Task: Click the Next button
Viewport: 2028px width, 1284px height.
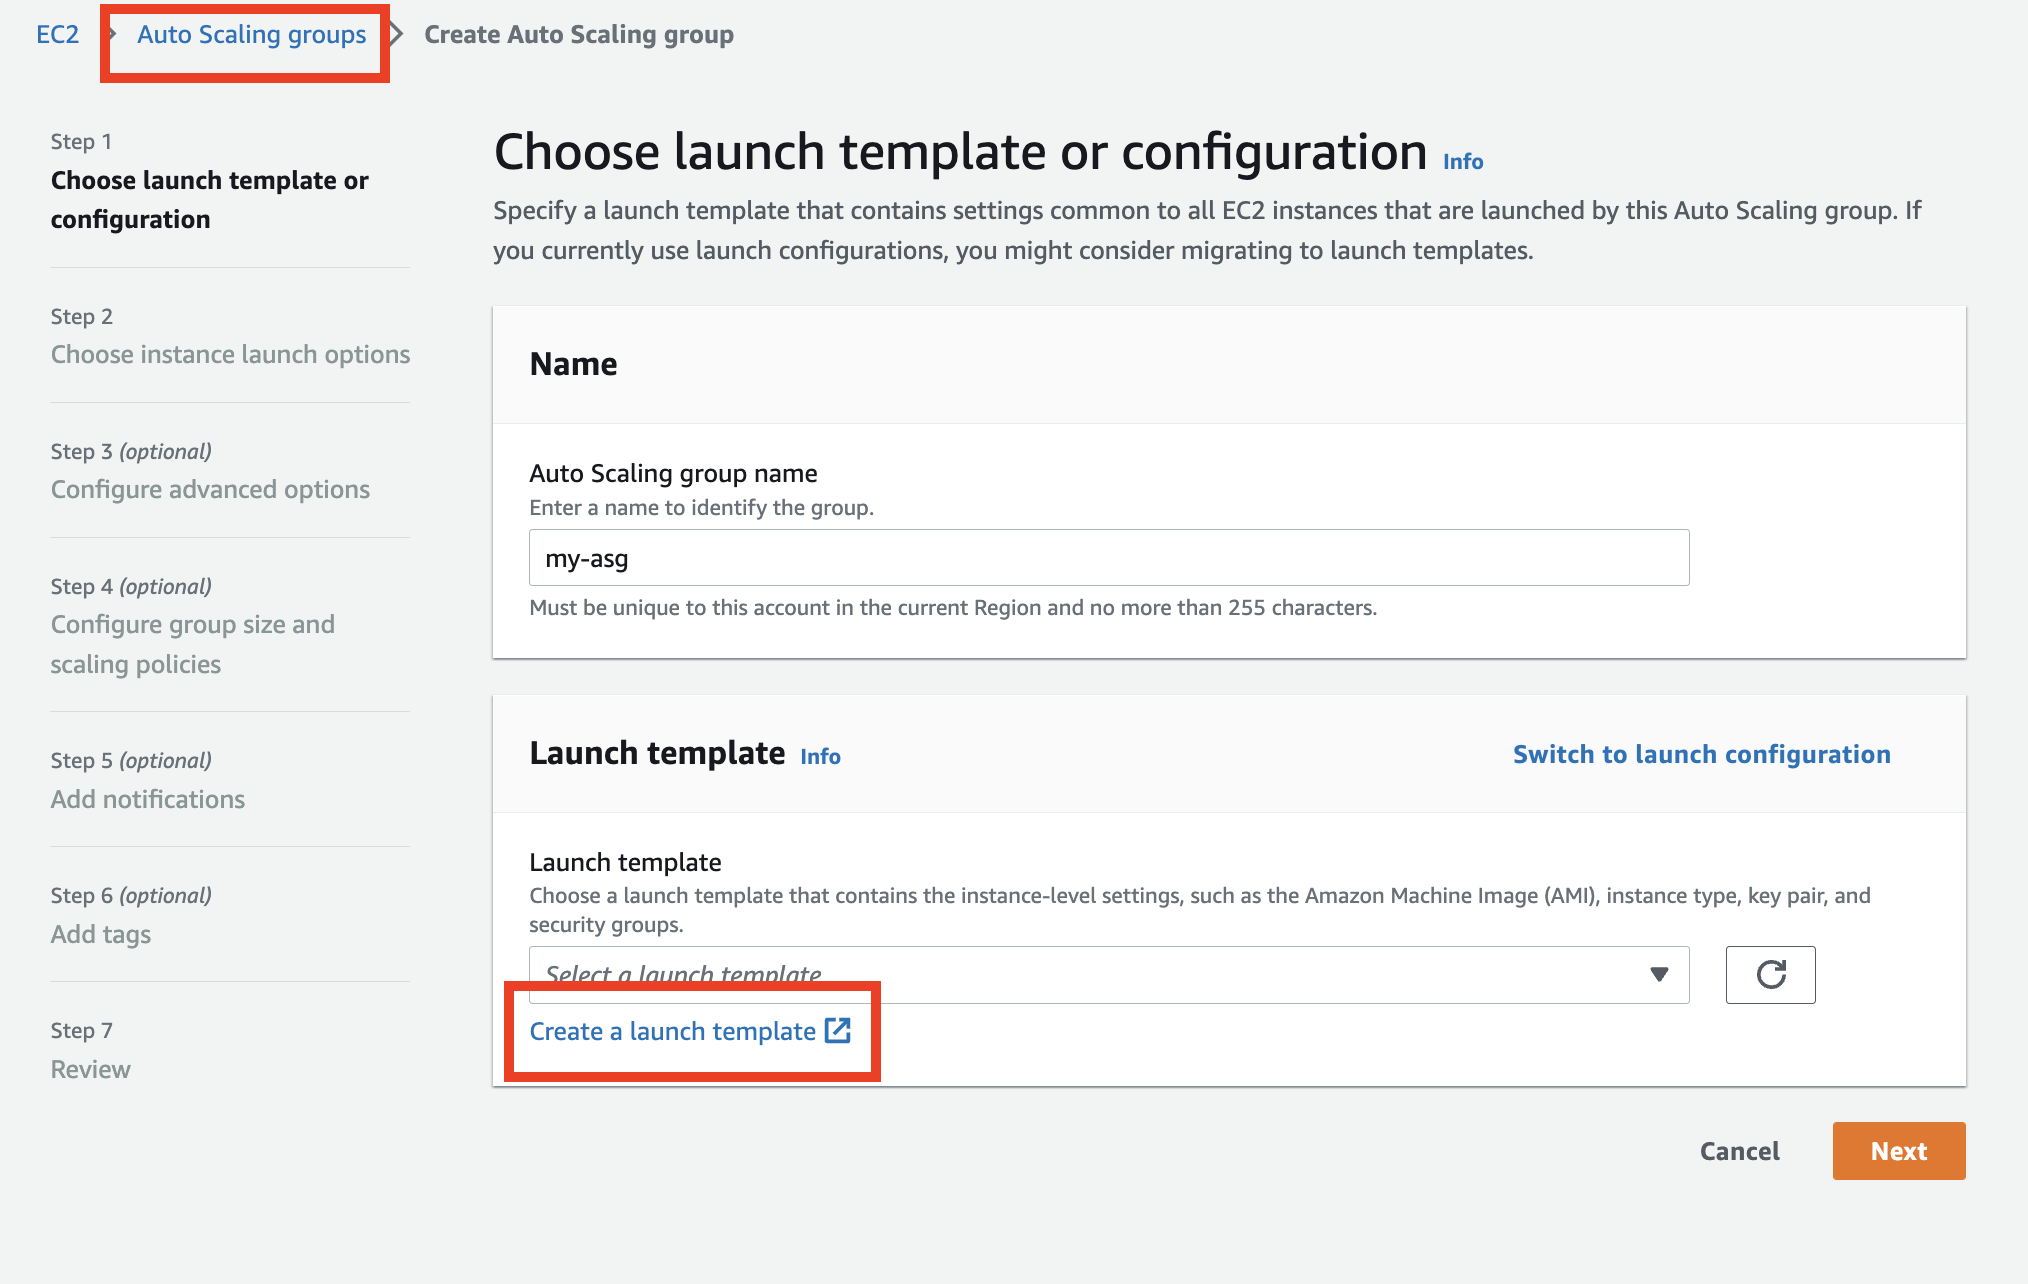Action: [x=1899, y=1151]
